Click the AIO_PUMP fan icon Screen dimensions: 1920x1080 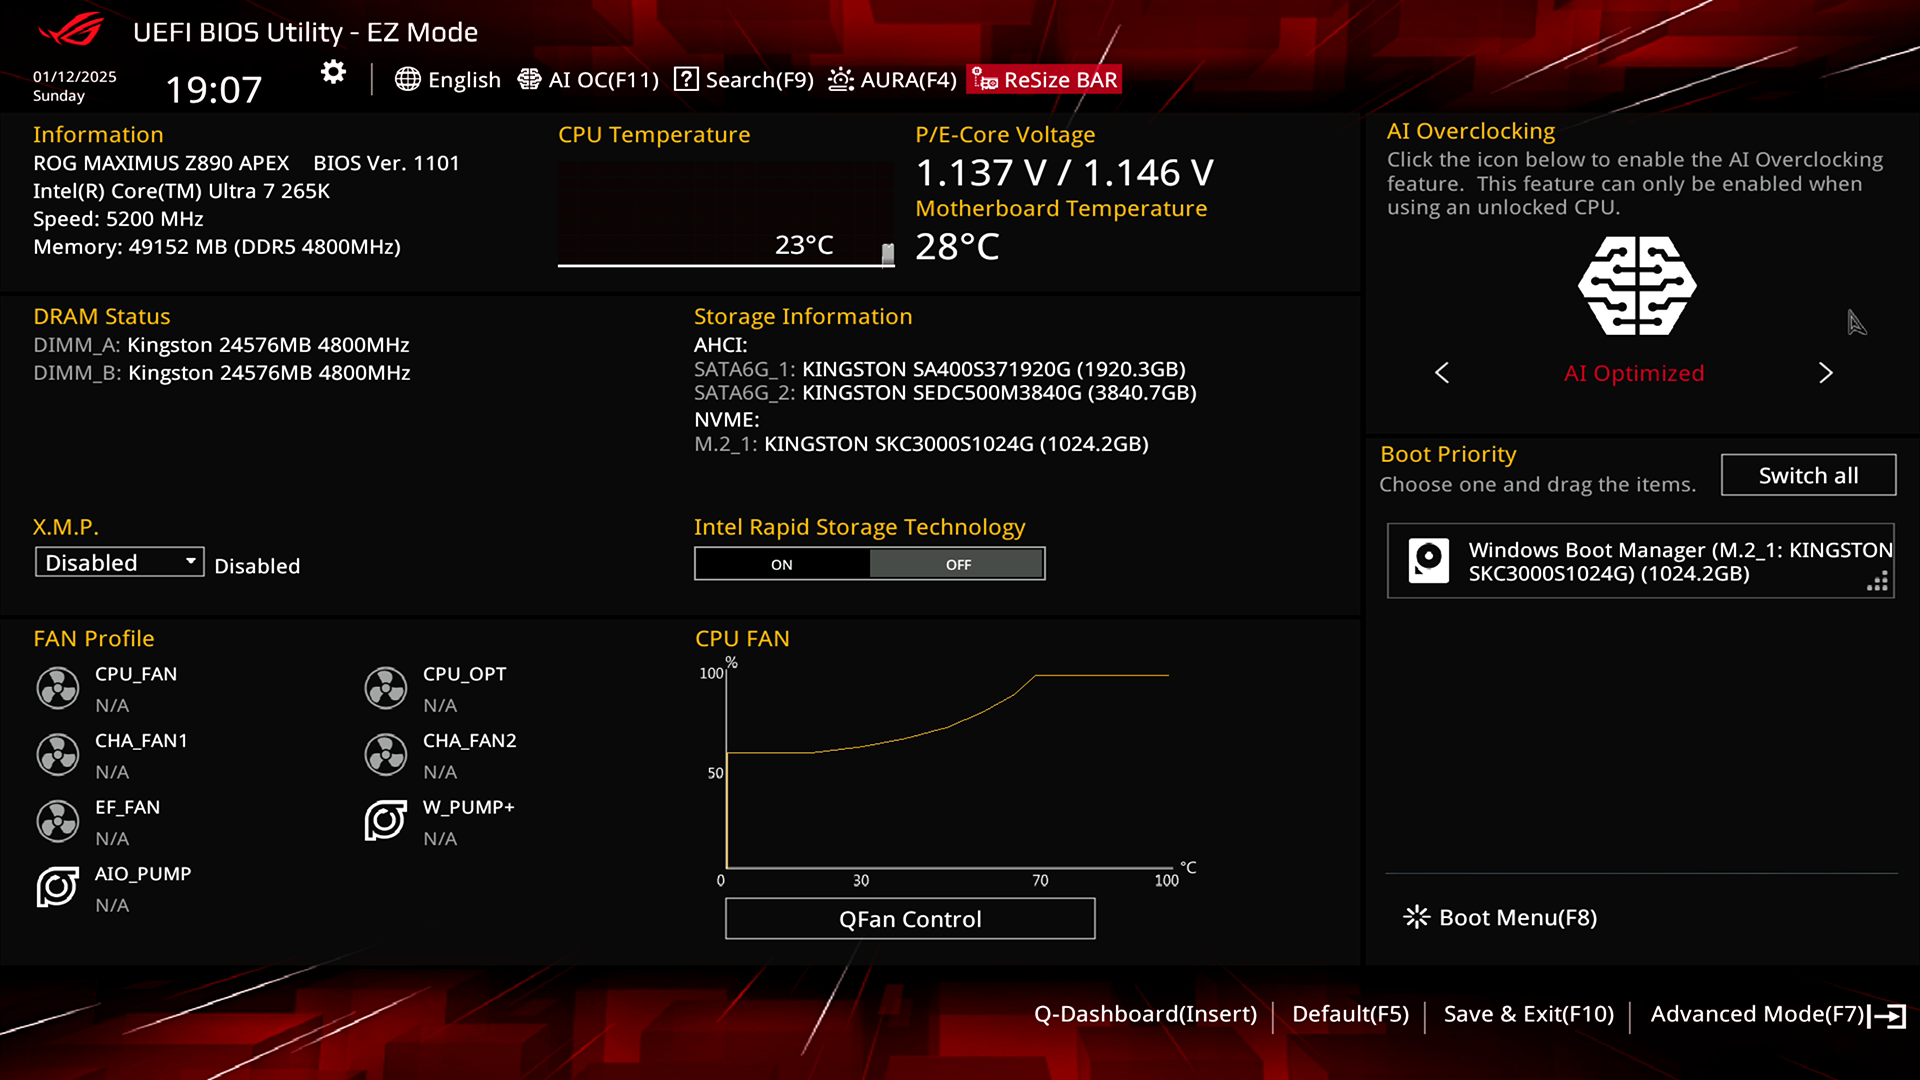tap(58, 887)
